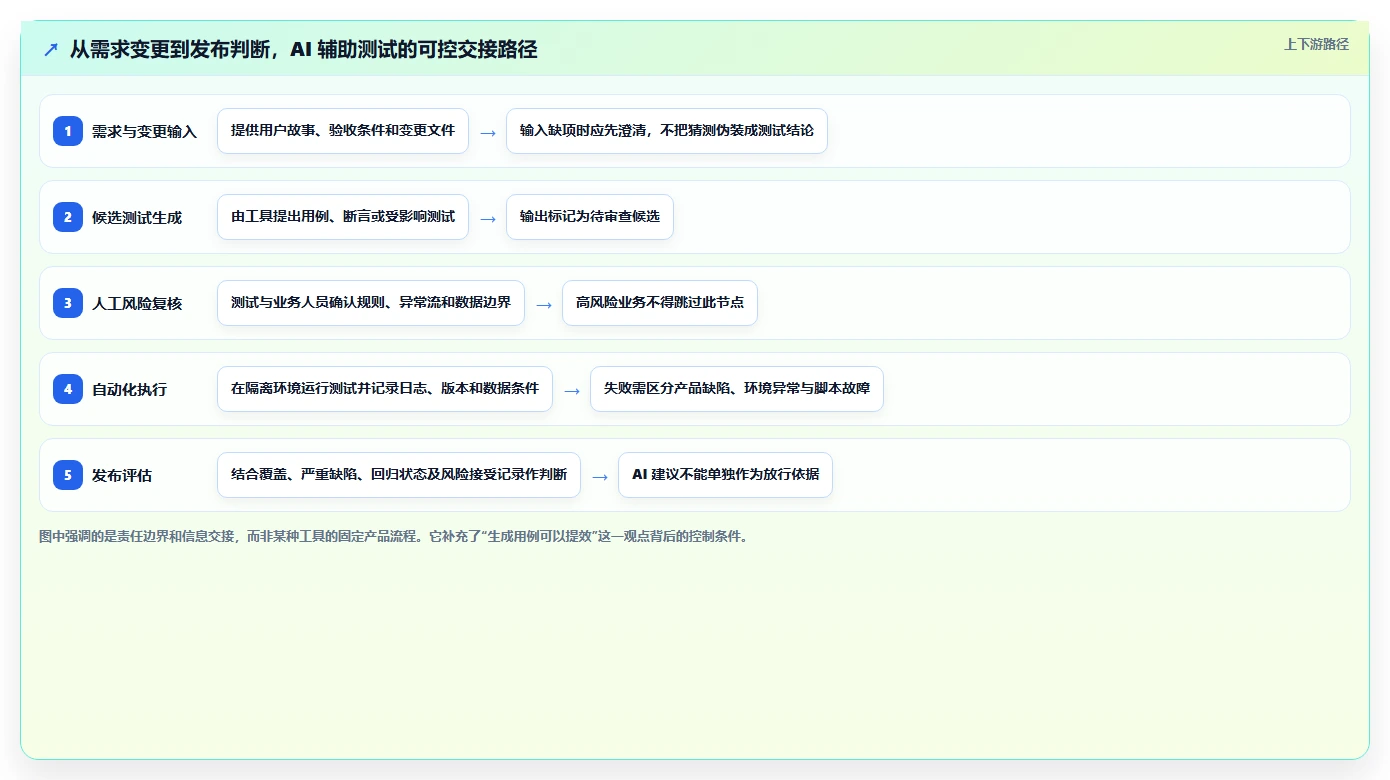
Task: Select the 发布评估 step label
Action: [122, 475]
